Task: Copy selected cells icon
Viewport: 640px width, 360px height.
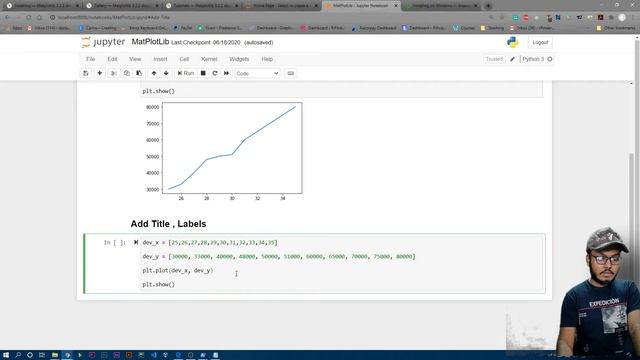Action: point(127,73)
